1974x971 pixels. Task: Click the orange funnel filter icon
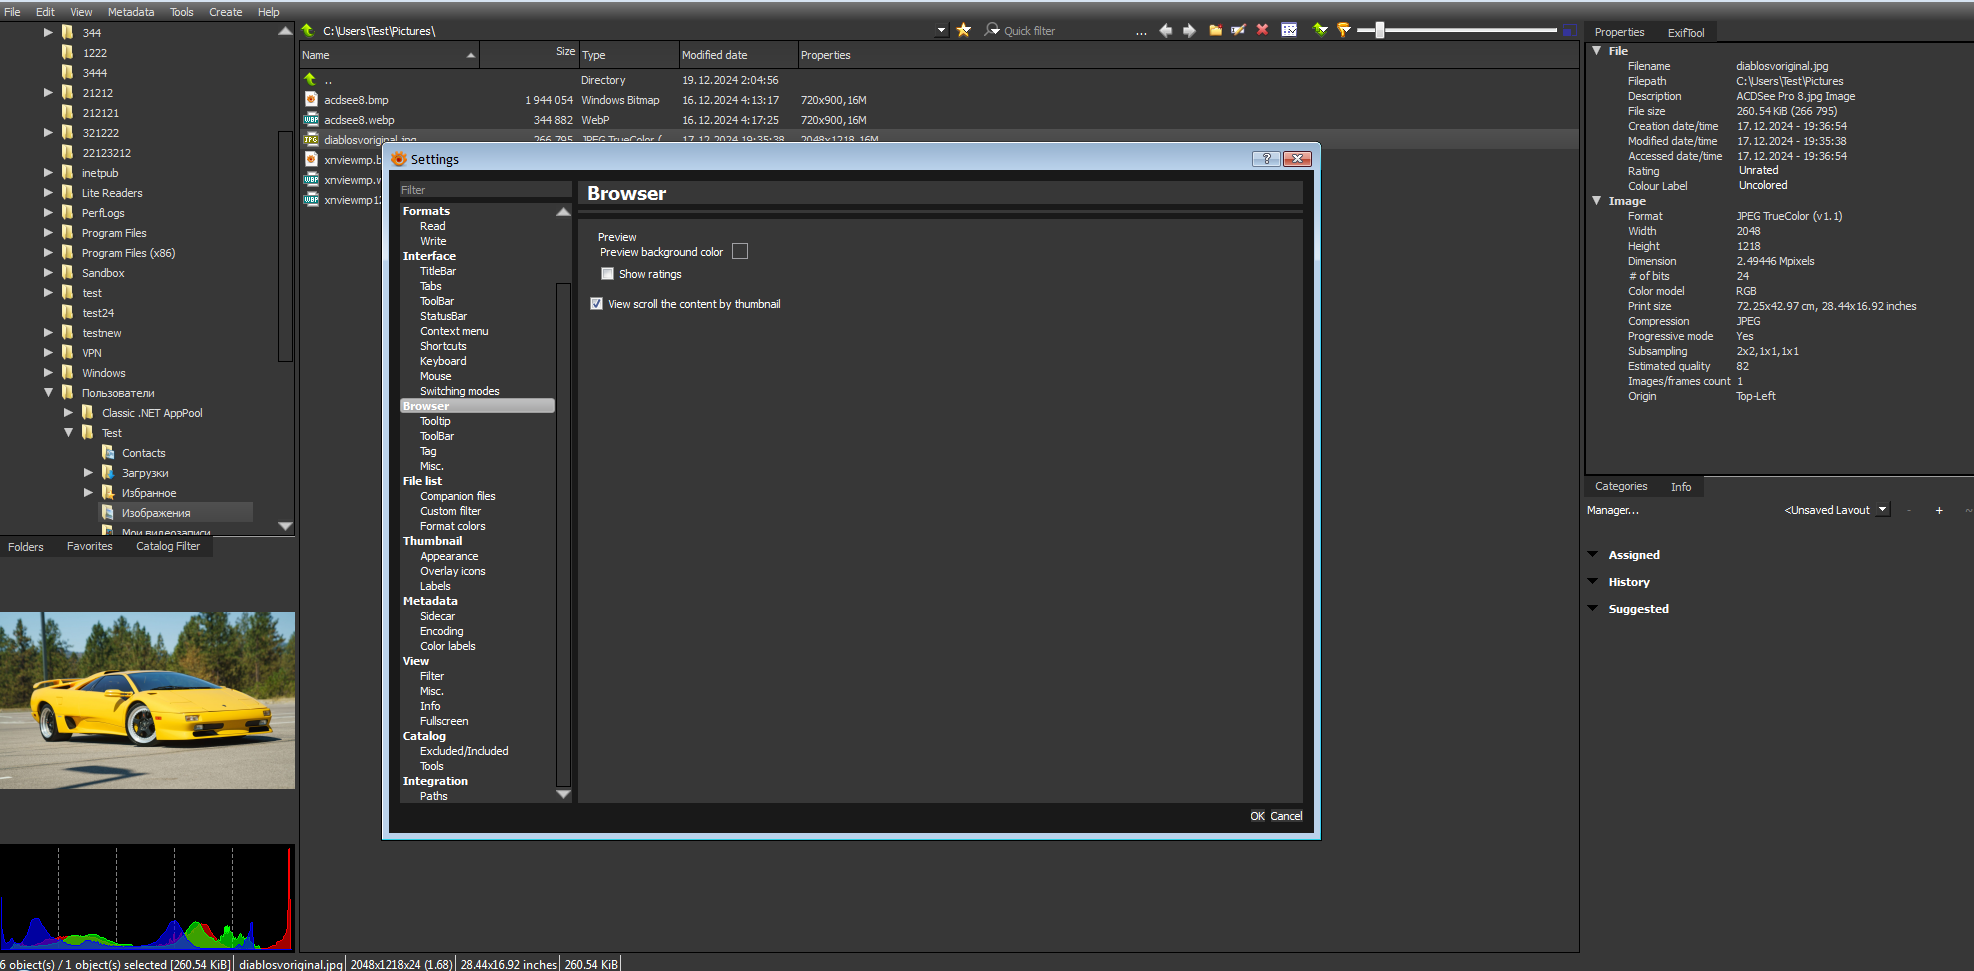pos(1344,30)
